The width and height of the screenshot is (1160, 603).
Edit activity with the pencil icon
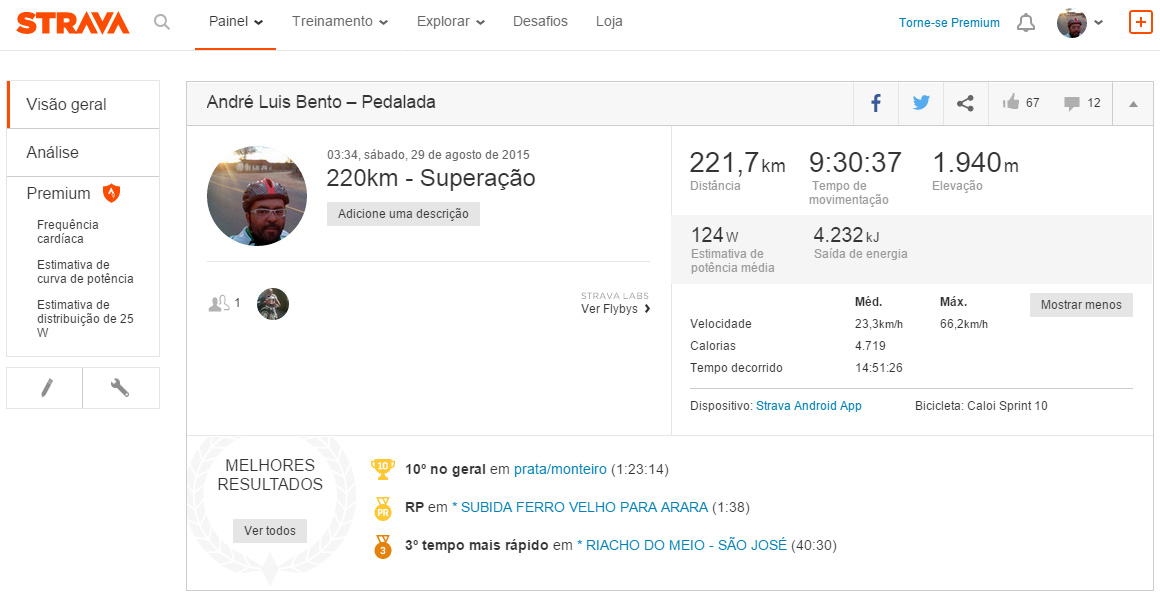coord(46,388)
